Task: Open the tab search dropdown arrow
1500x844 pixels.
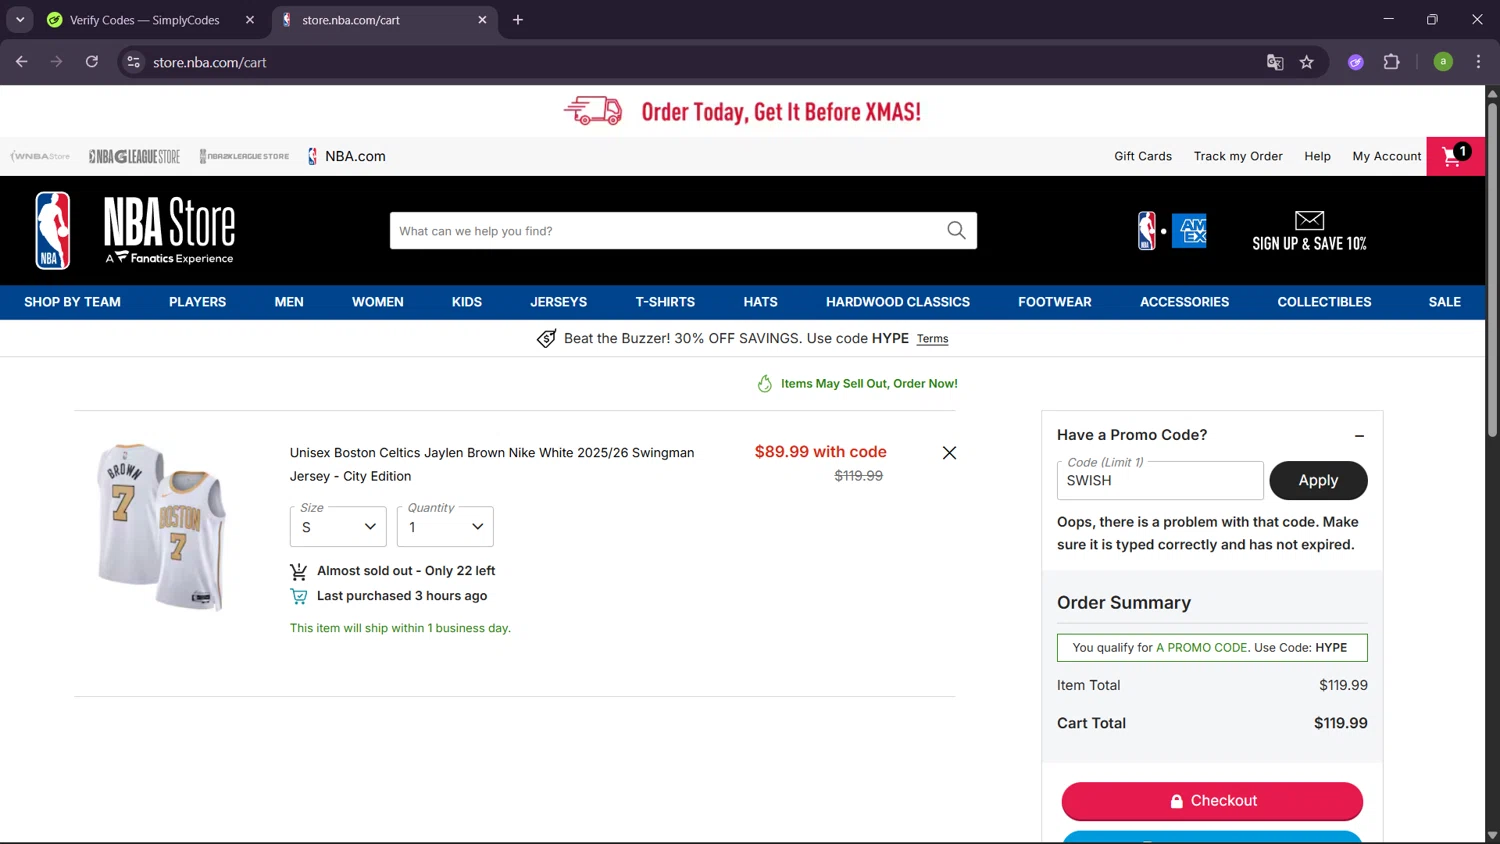Action: [x=20, y=20]
